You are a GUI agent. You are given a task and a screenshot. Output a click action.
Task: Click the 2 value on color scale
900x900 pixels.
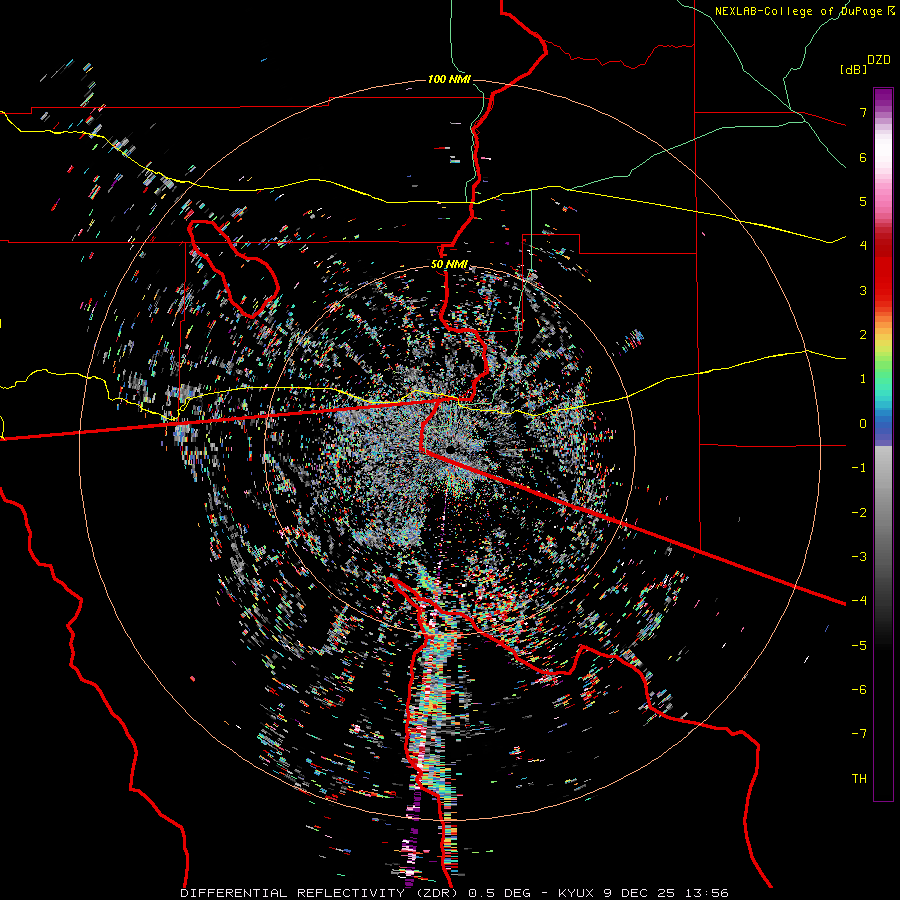(863, 335)
